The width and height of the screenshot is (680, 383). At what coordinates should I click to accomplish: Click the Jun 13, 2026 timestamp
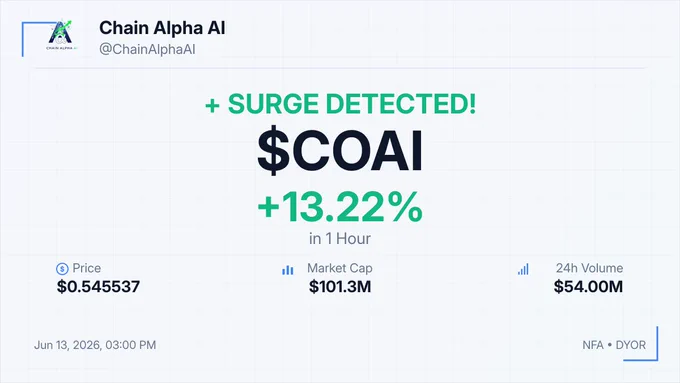95,345
